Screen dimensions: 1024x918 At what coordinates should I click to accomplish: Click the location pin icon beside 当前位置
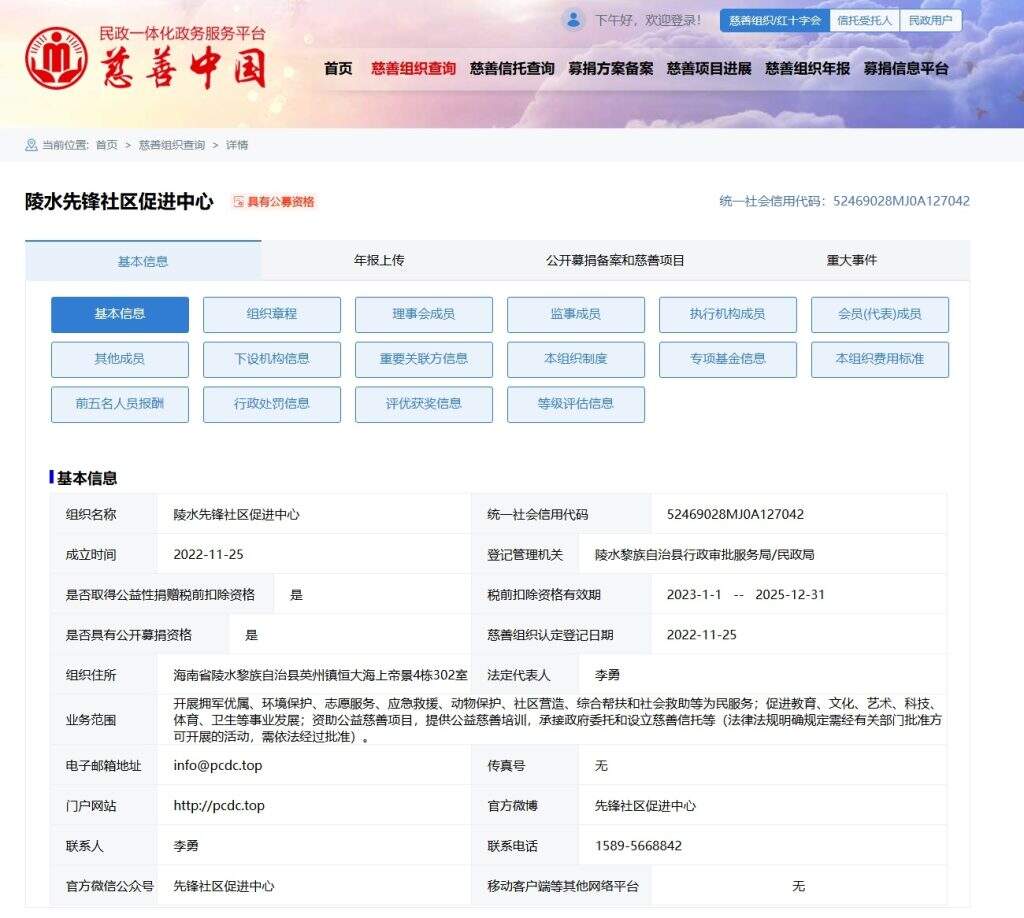point(31,145)
